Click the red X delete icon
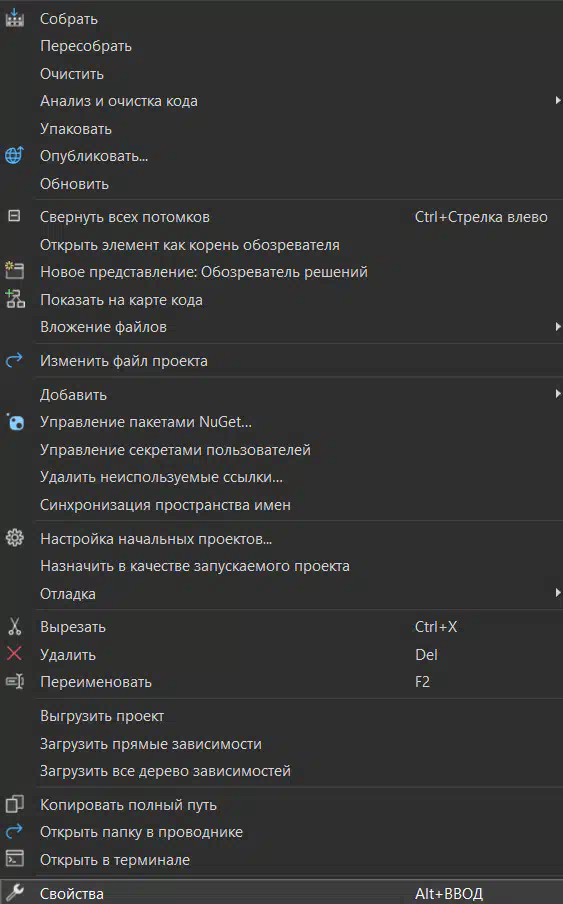The width and height of the screenshot is (563, 904). 14,653
